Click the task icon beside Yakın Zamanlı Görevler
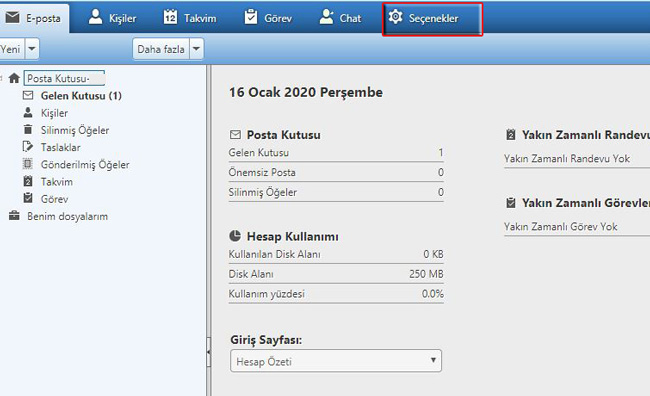The width and height of the screenshot is (650, 396). pyautogui.click(x=511, y=203)
